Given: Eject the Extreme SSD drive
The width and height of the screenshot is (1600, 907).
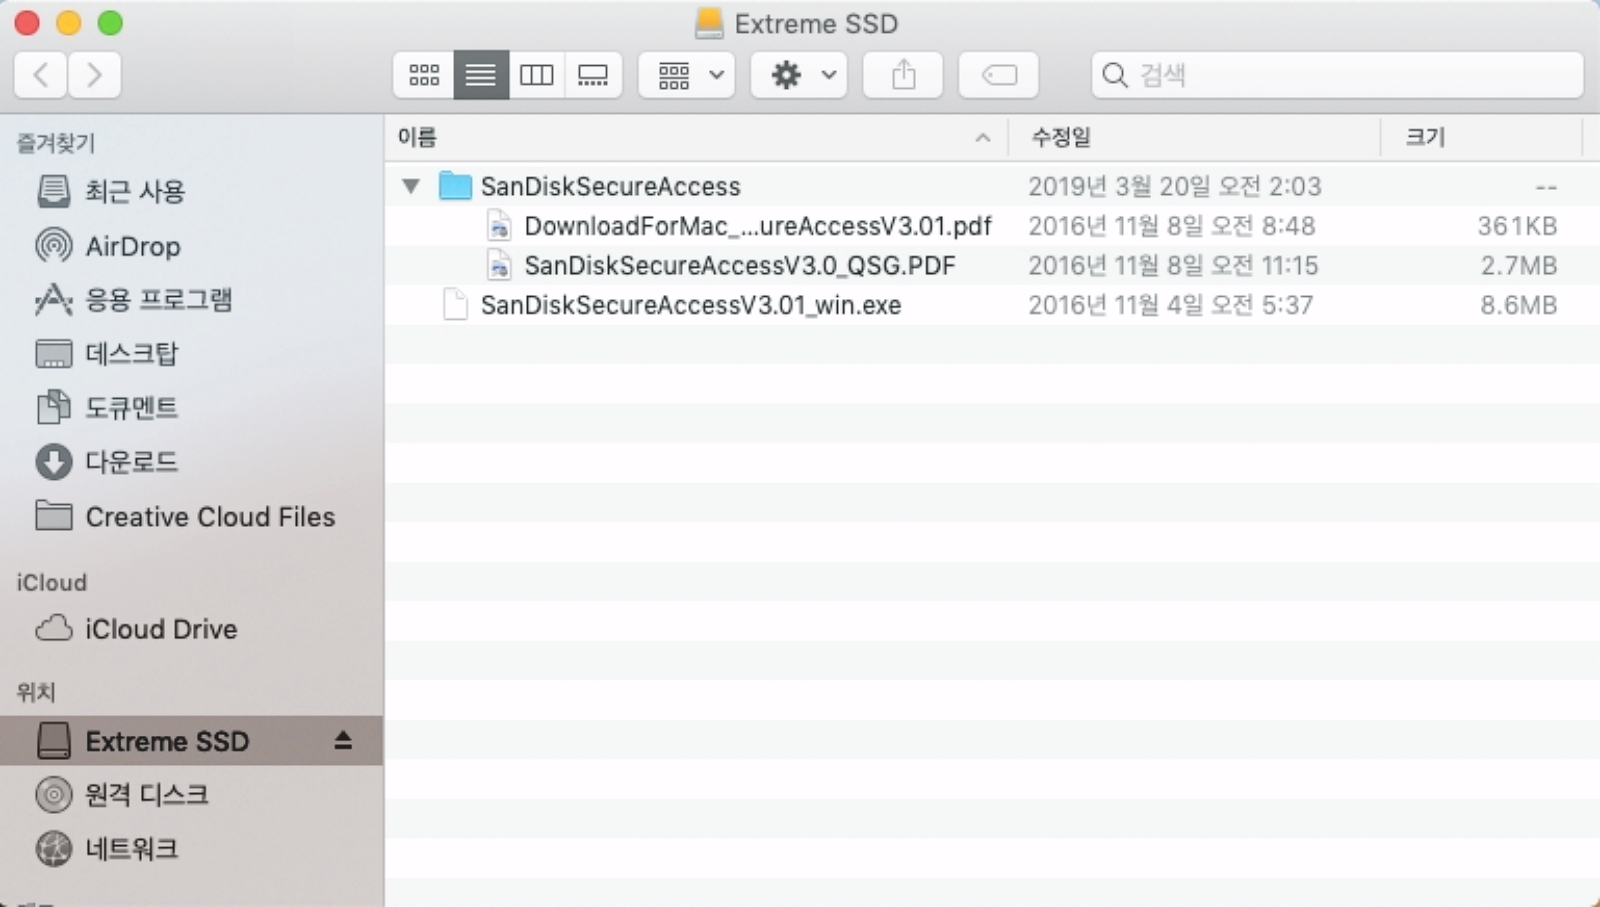Looking at the screenshot, I should pos(343,740).
